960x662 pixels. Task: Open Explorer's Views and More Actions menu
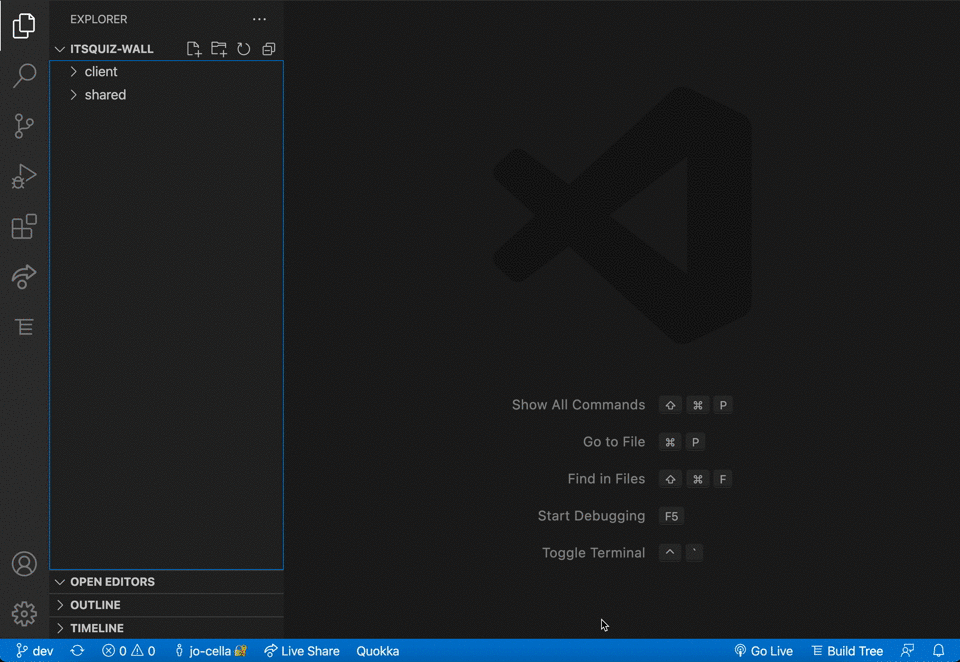[260, 20]
